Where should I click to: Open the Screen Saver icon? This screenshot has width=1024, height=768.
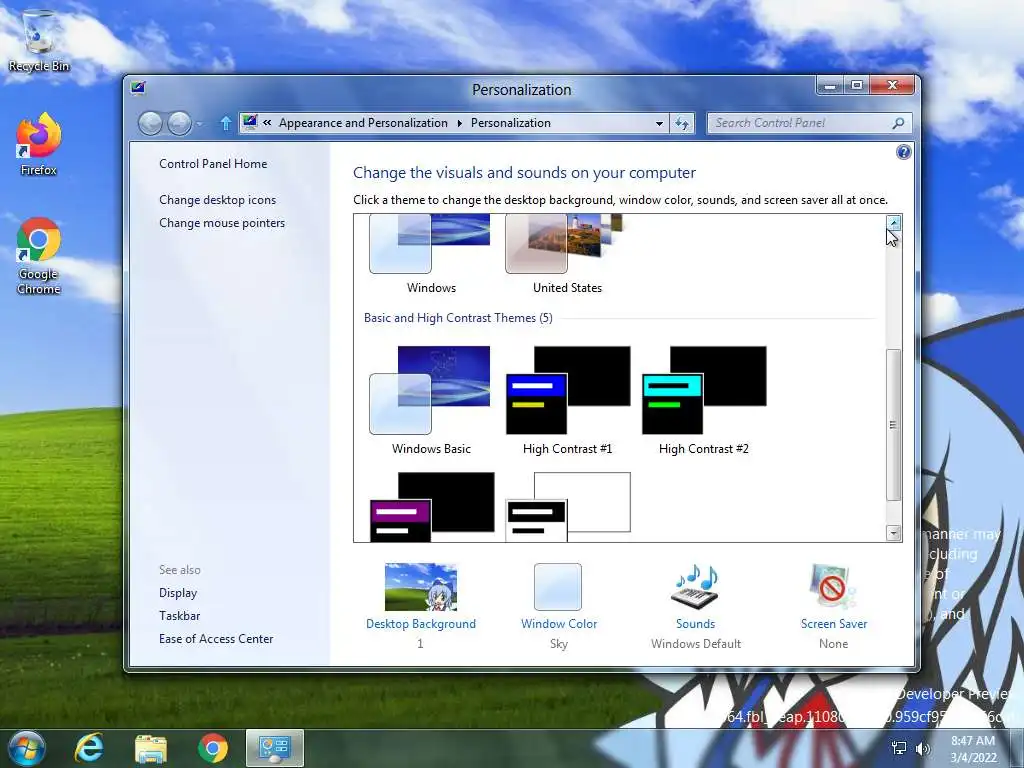click(x=833, y=587)
